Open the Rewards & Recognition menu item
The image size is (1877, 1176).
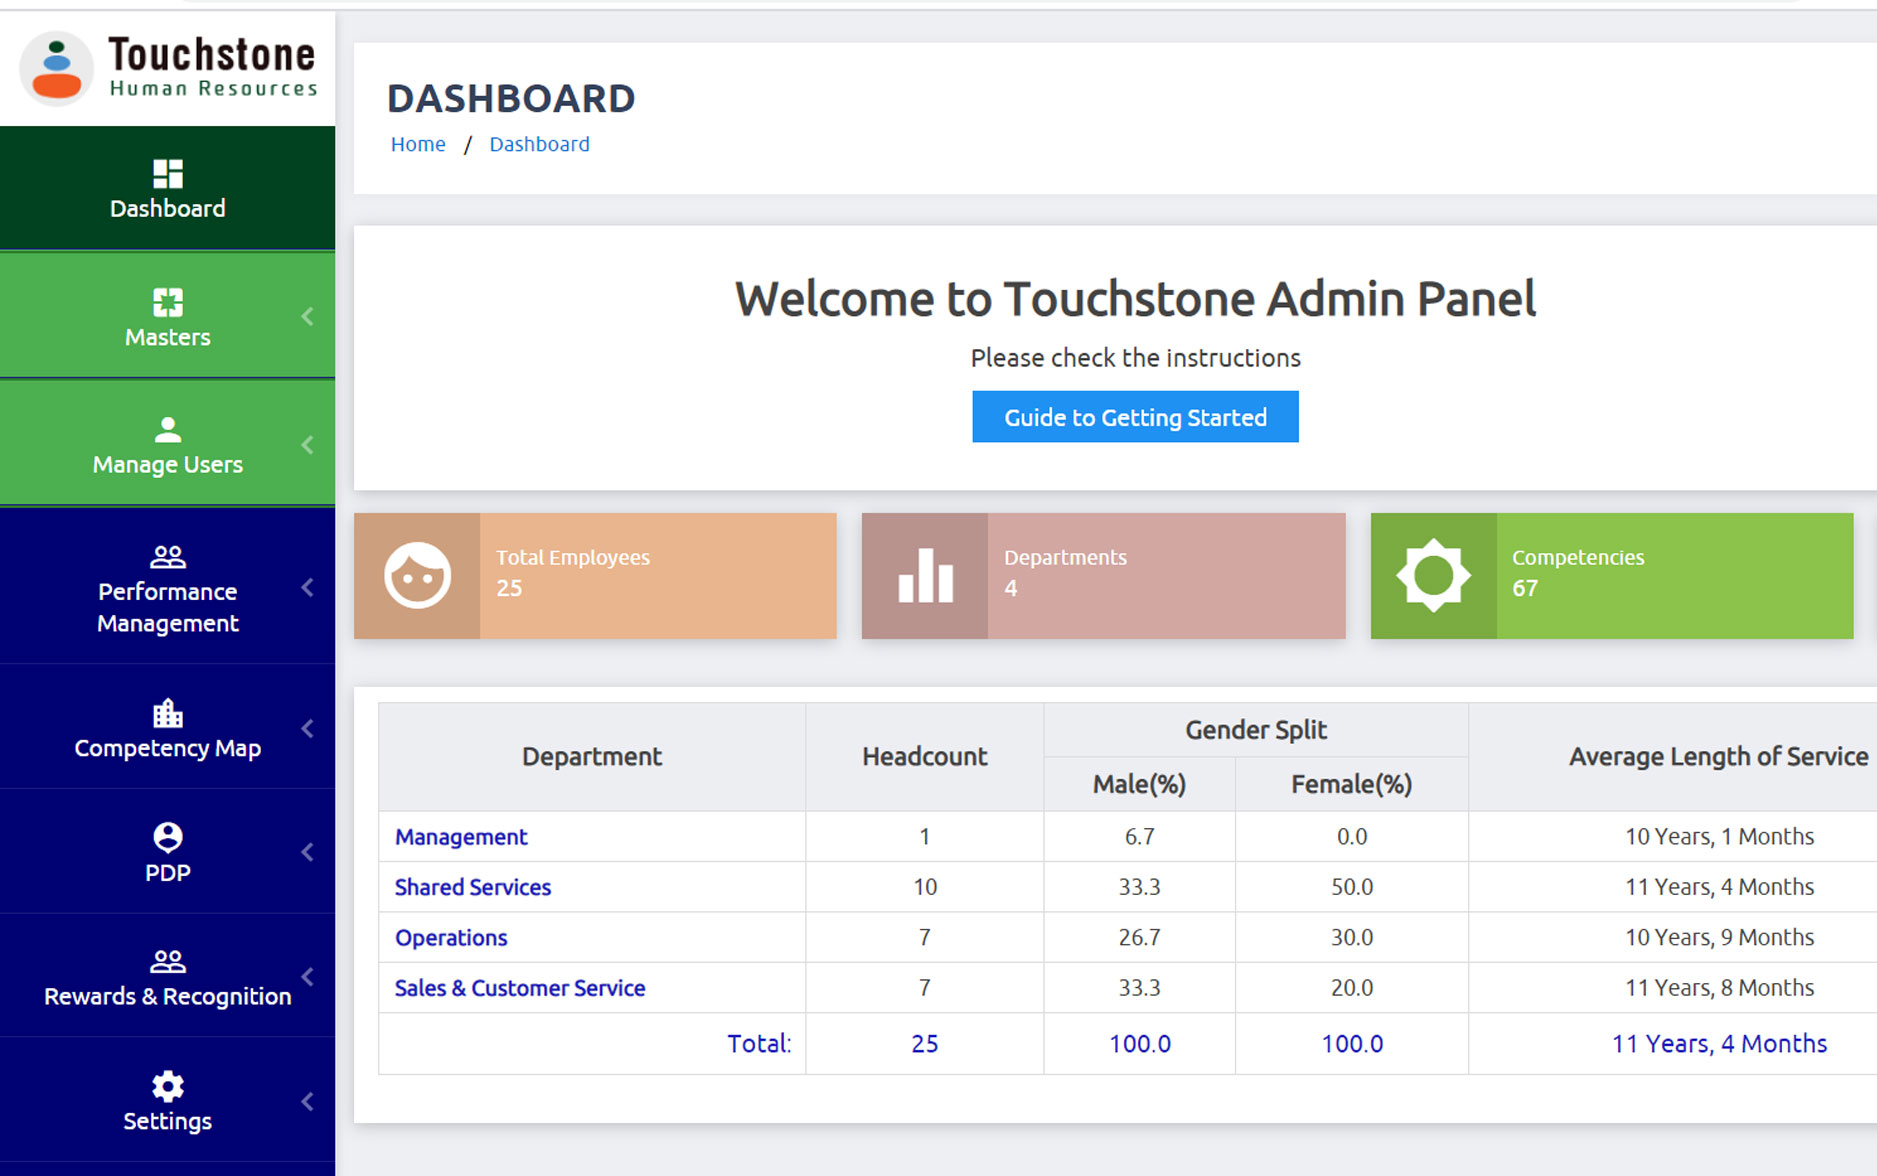167,996
